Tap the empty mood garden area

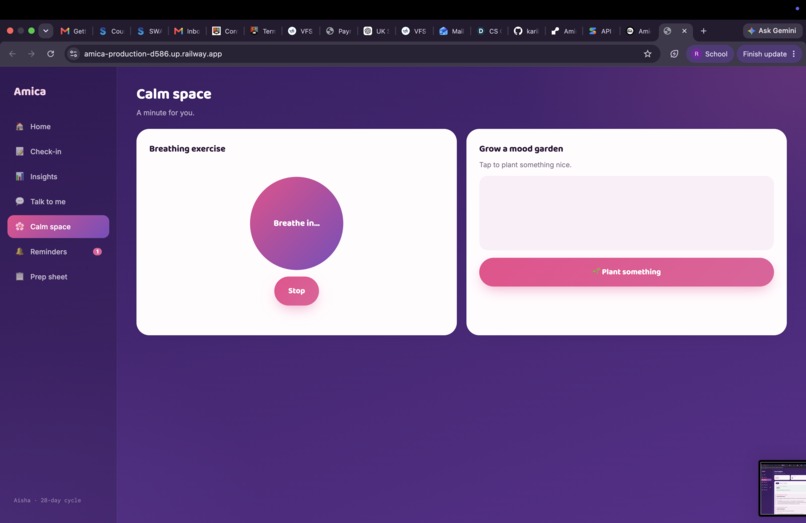tap(626, 213)
